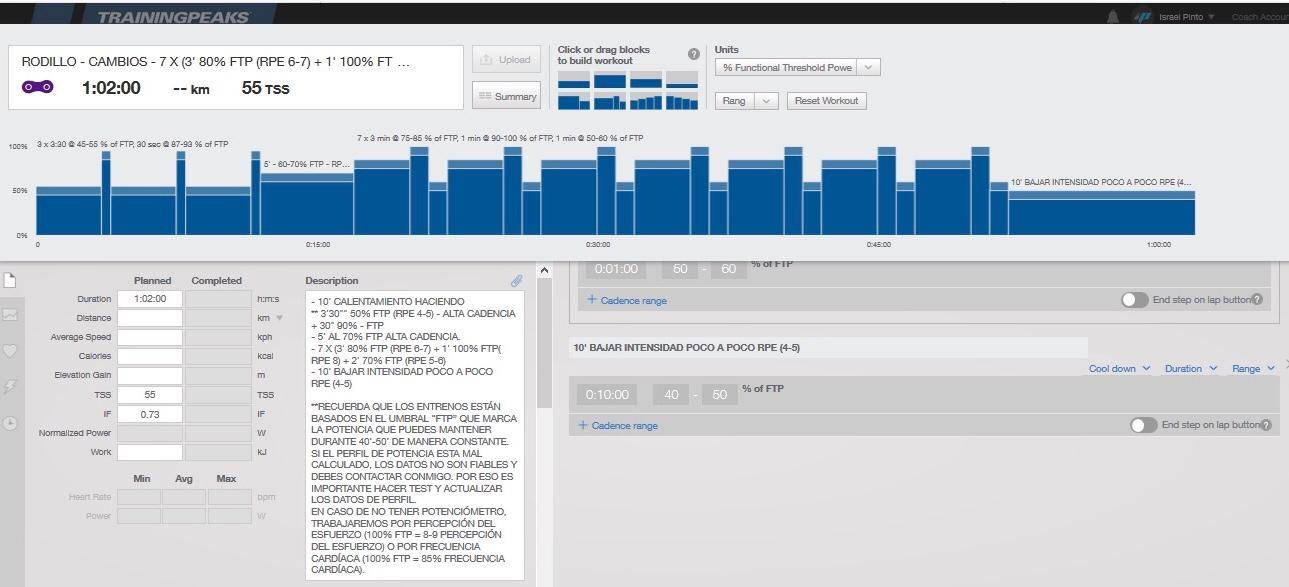Viewport: 1289px width, 587px height.
Task: Open the Rang dropdown
Action: pos(747,100)
